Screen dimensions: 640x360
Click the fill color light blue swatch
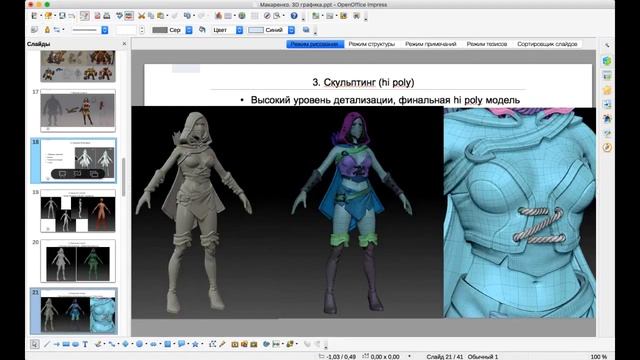point(256,30)
